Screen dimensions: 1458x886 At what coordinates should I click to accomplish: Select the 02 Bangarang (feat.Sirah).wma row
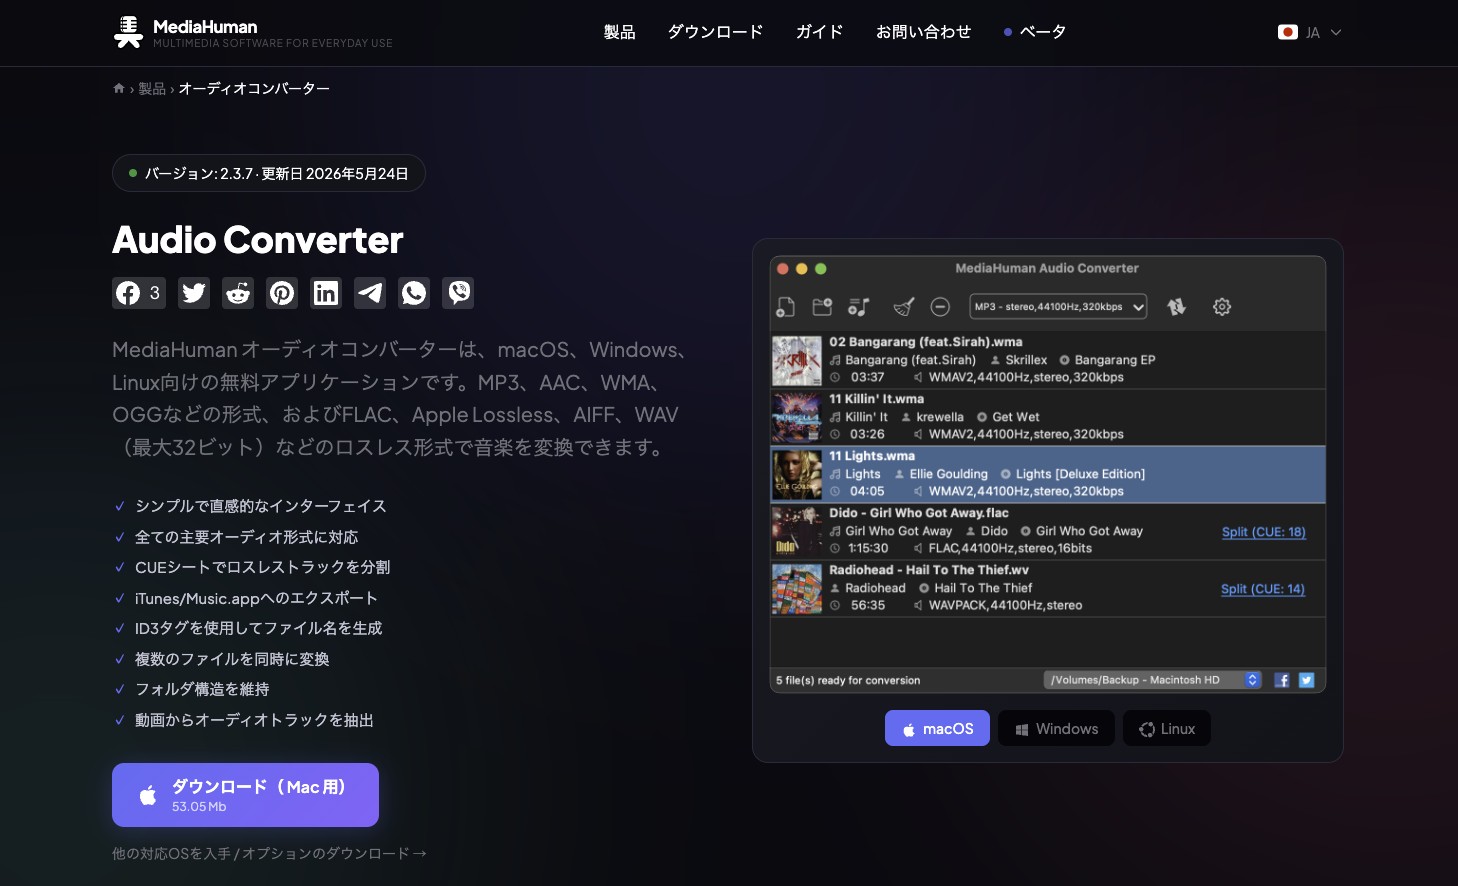click(x=1048, y=360)
